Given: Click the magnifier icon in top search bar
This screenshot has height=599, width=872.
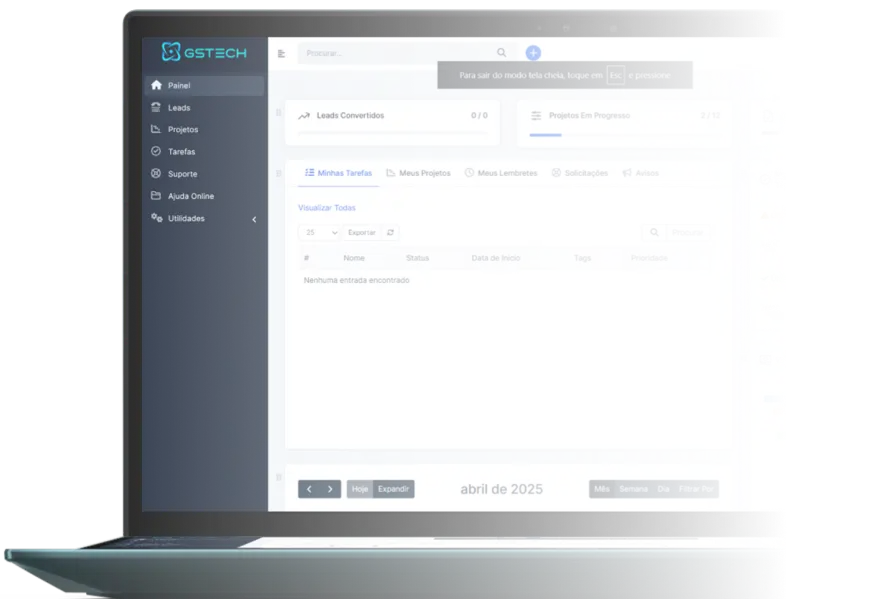Looking at the screenshot, I should click(502, 53).
